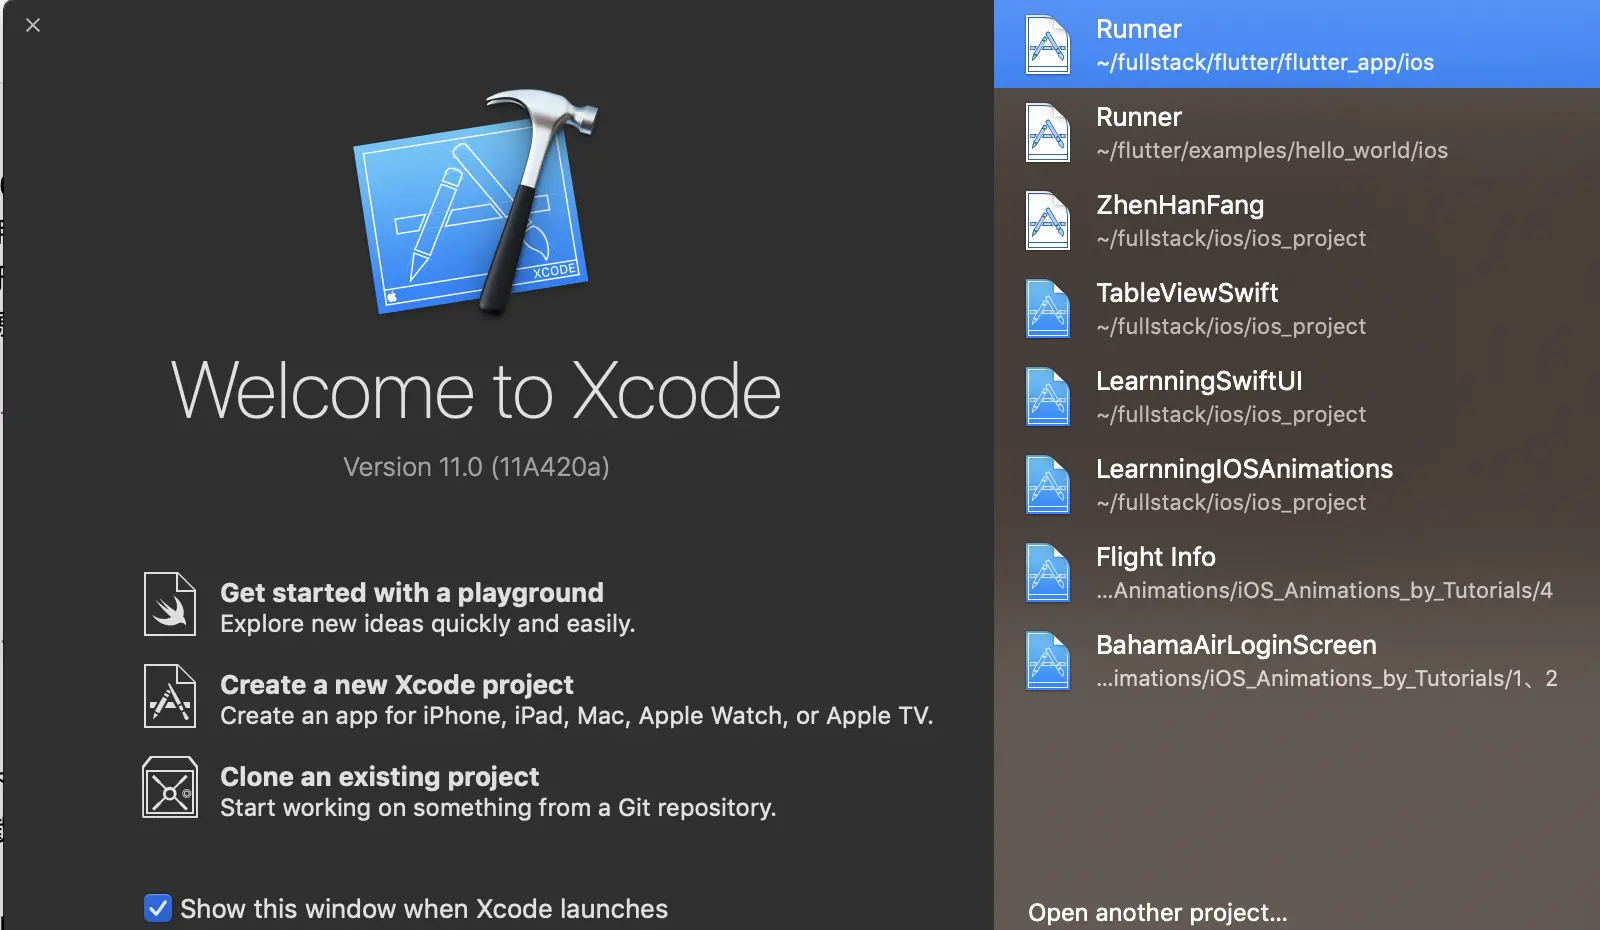Screen dimensions: 1600x930
Task: Click the LearnningIOSAnimations project file icon
Action: tap(1048, 485)
